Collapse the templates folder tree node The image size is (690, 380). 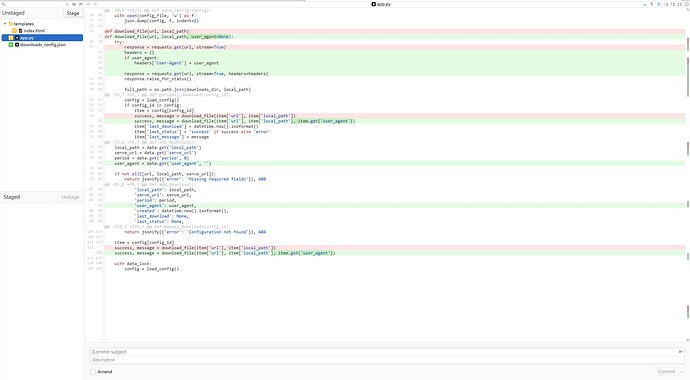pyautogui.click(x=5, y=24)
